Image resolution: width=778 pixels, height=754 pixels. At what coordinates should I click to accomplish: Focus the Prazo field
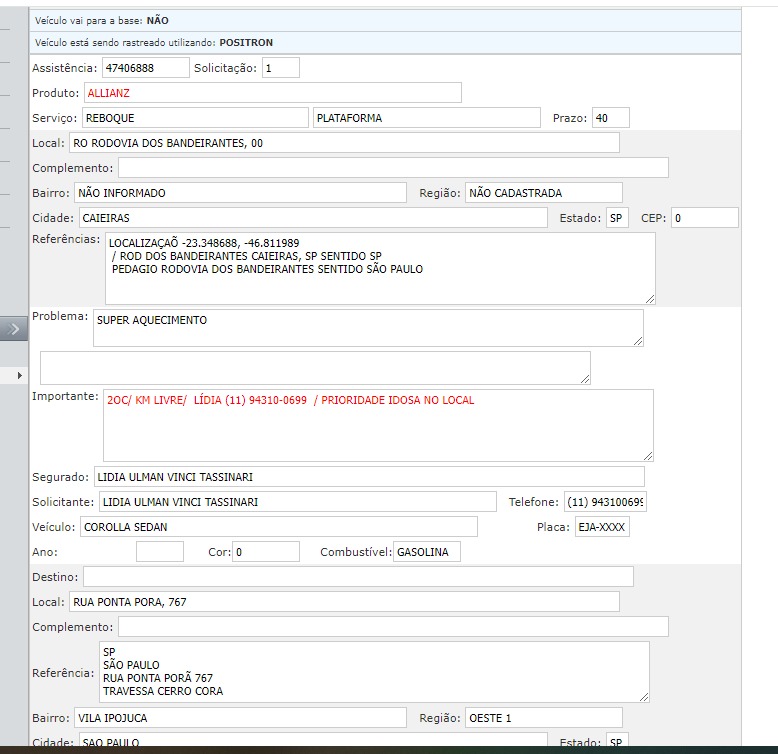click(x=610, y=118)
